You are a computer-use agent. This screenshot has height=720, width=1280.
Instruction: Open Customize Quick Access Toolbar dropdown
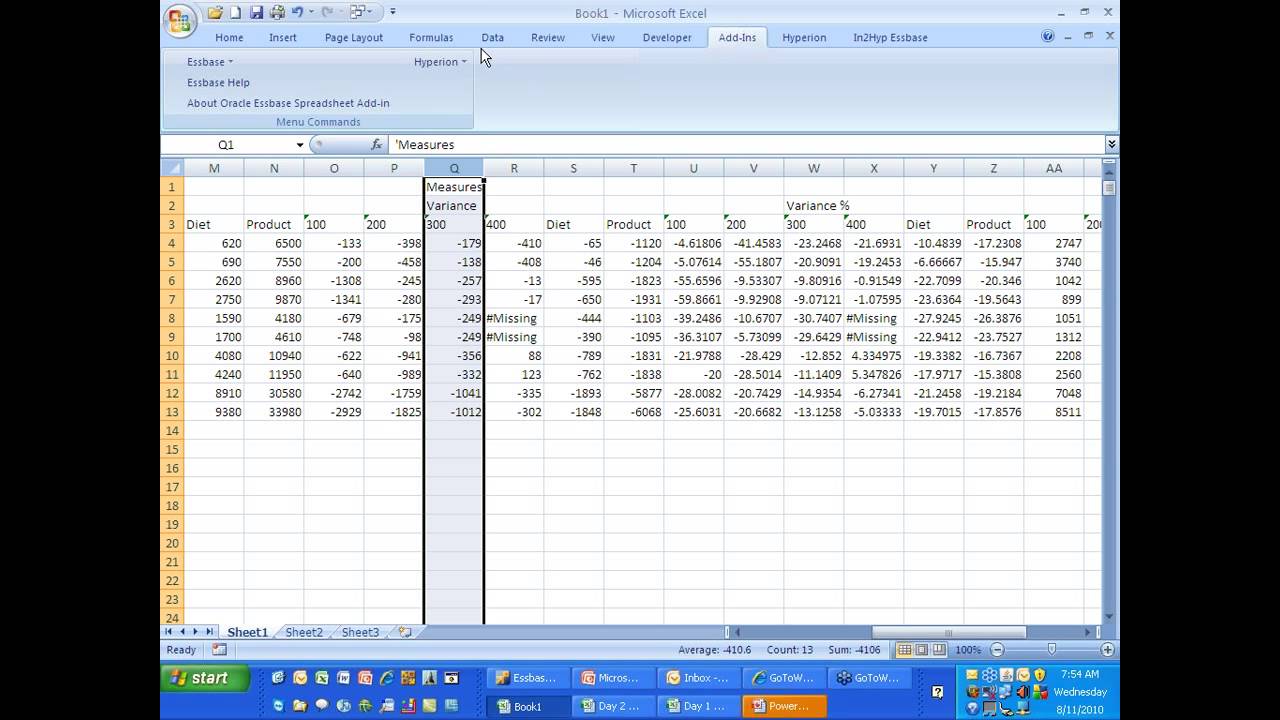coord(393,12)
